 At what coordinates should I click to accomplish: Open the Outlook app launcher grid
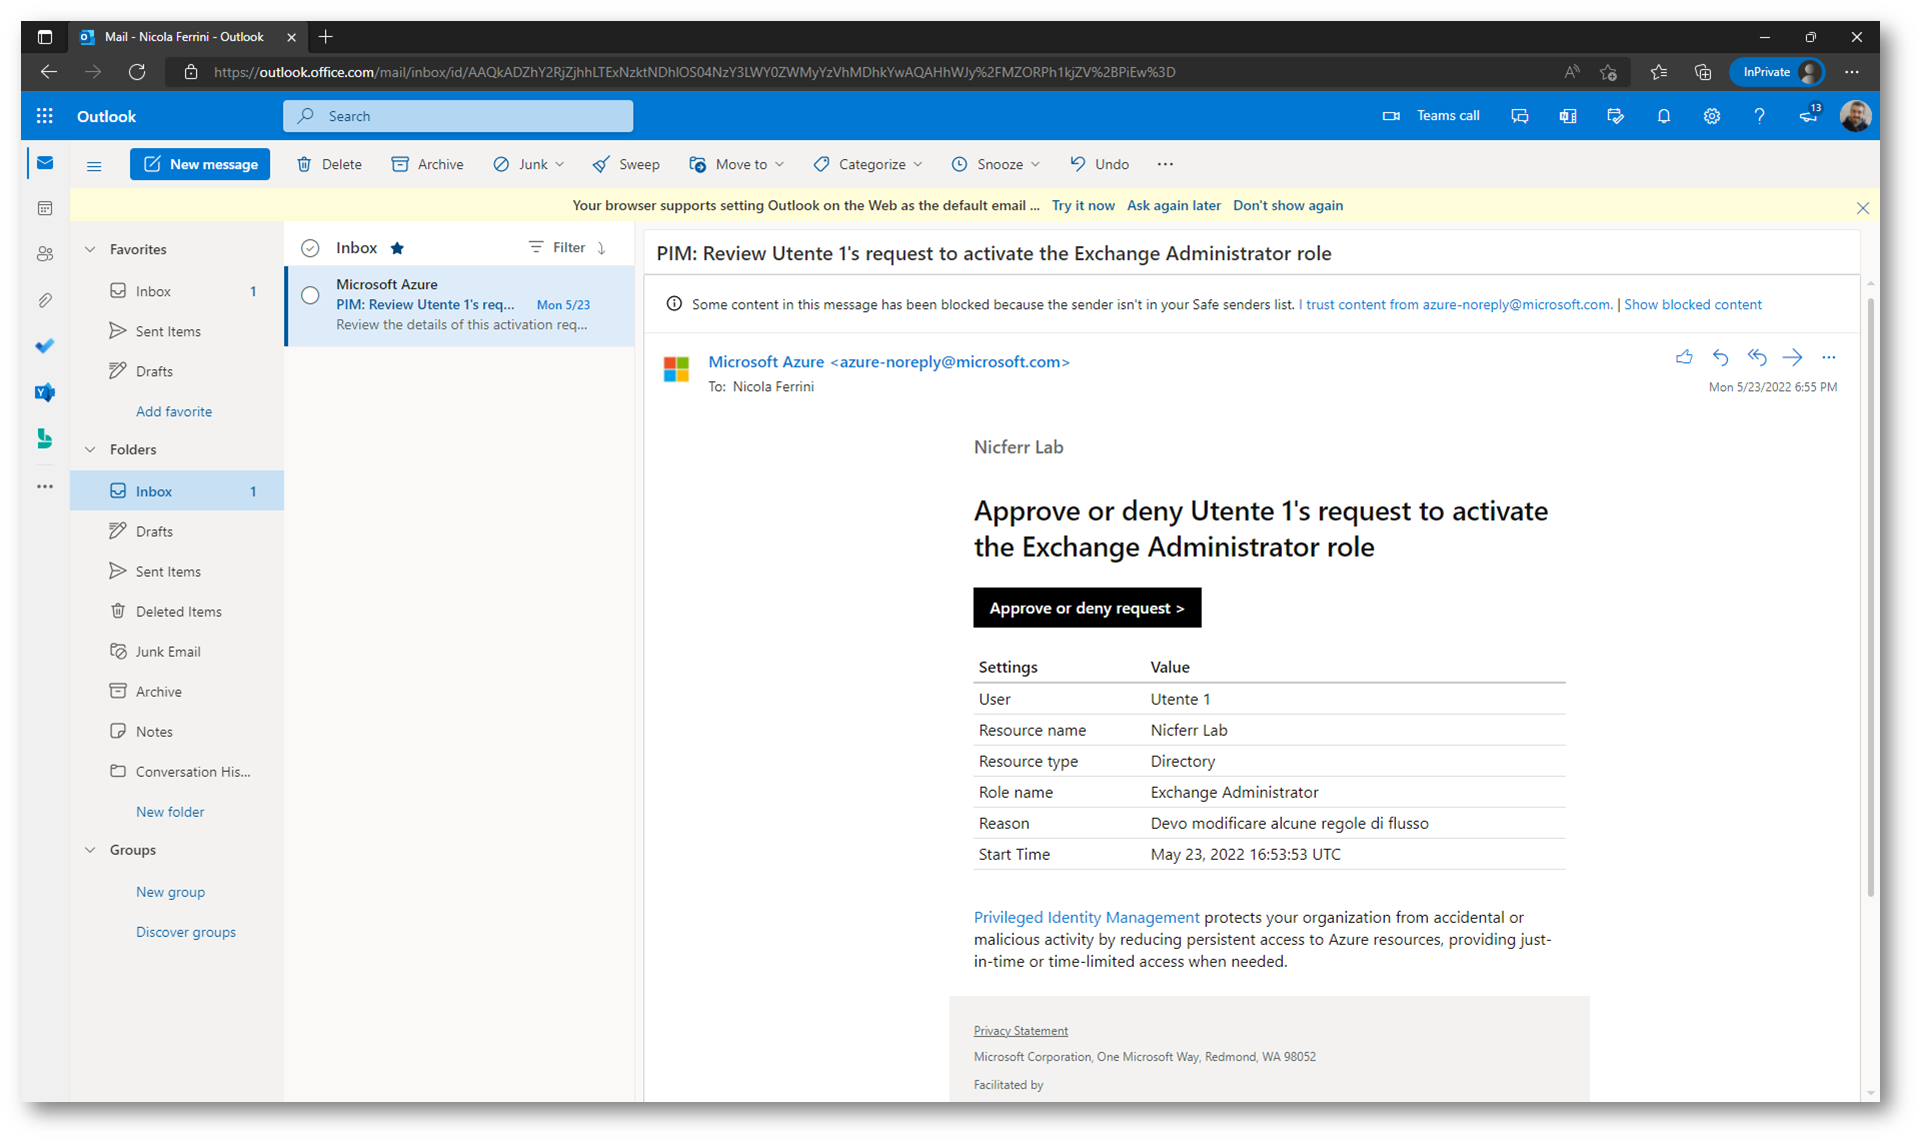45,116
